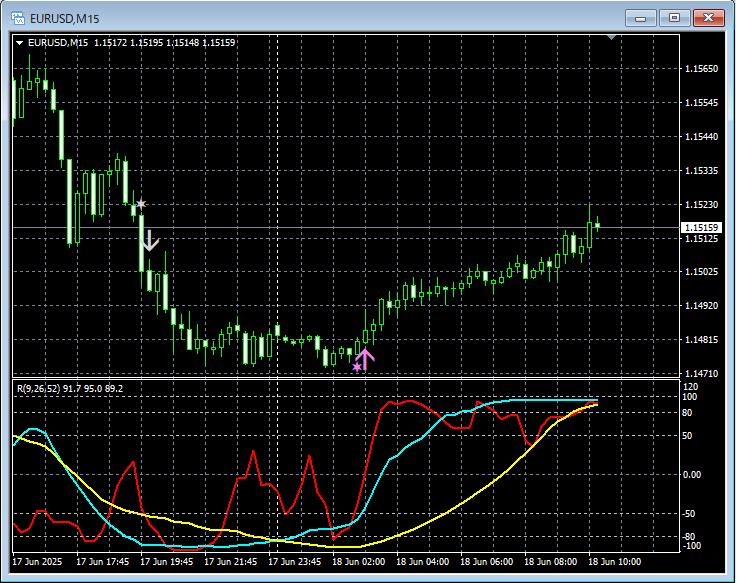Click the indicator scale value 120

[690, 387]
